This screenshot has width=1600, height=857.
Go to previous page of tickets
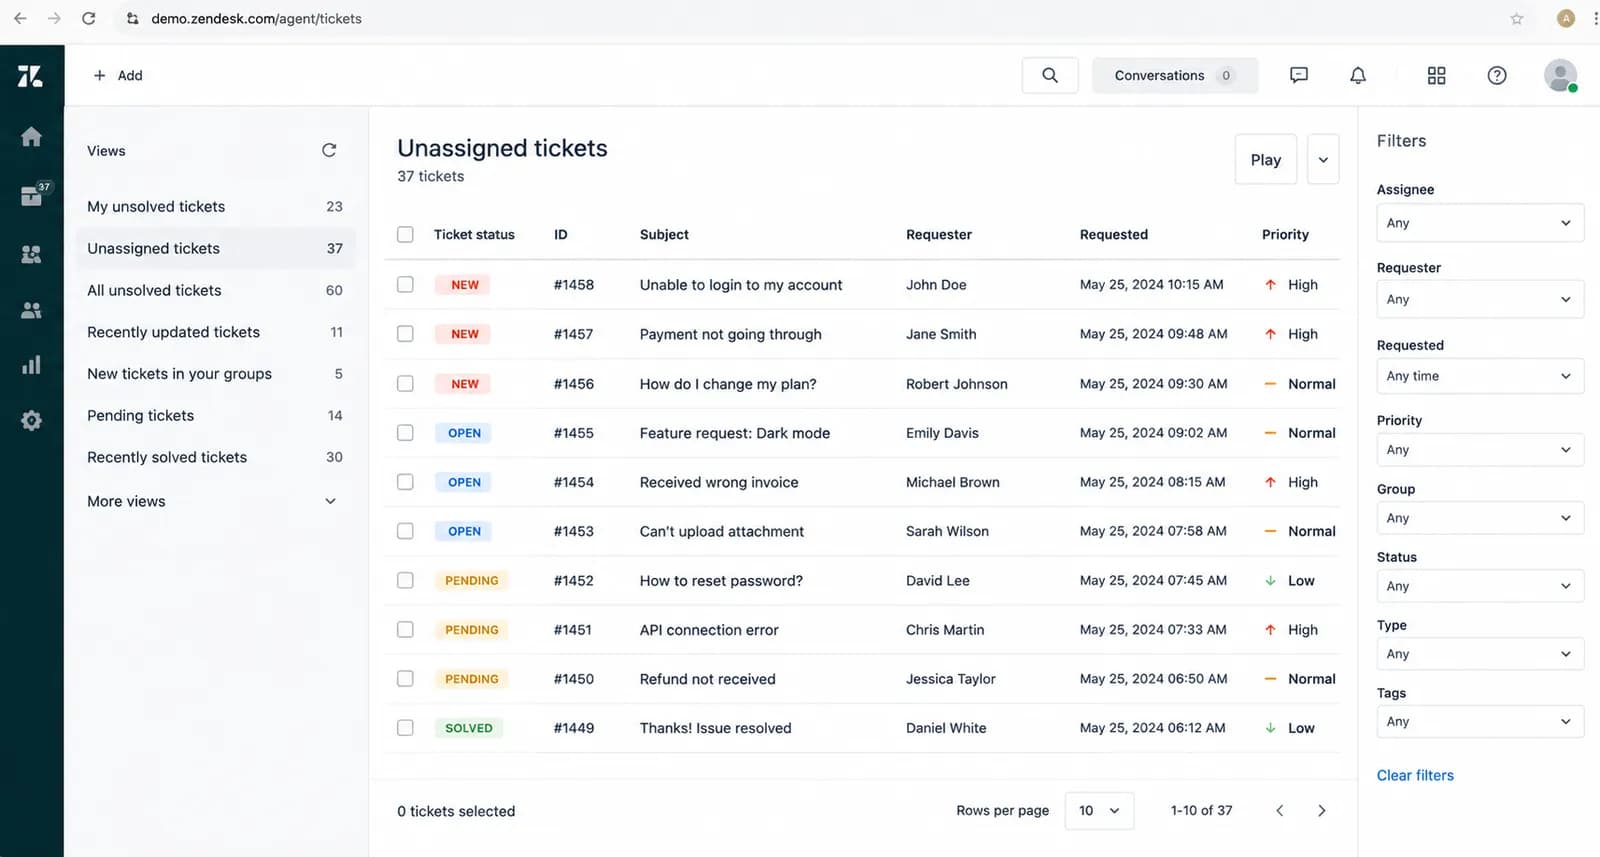(1280, 811)
